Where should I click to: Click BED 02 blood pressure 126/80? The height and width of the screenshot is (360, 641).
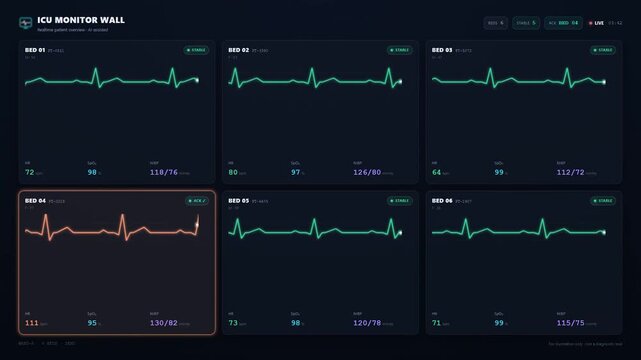[367, 172]
